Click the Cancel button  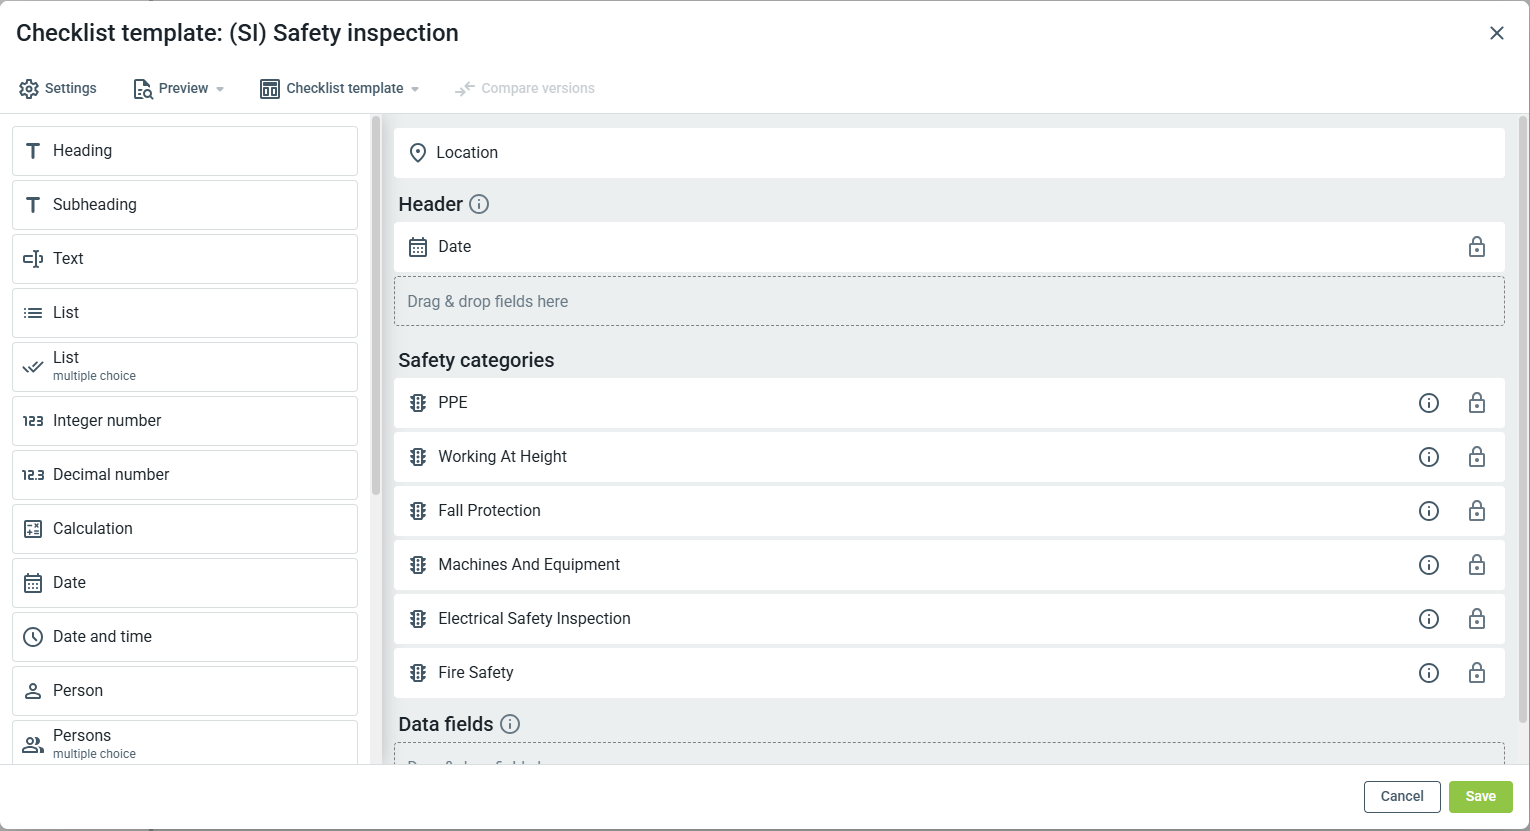1402,797
